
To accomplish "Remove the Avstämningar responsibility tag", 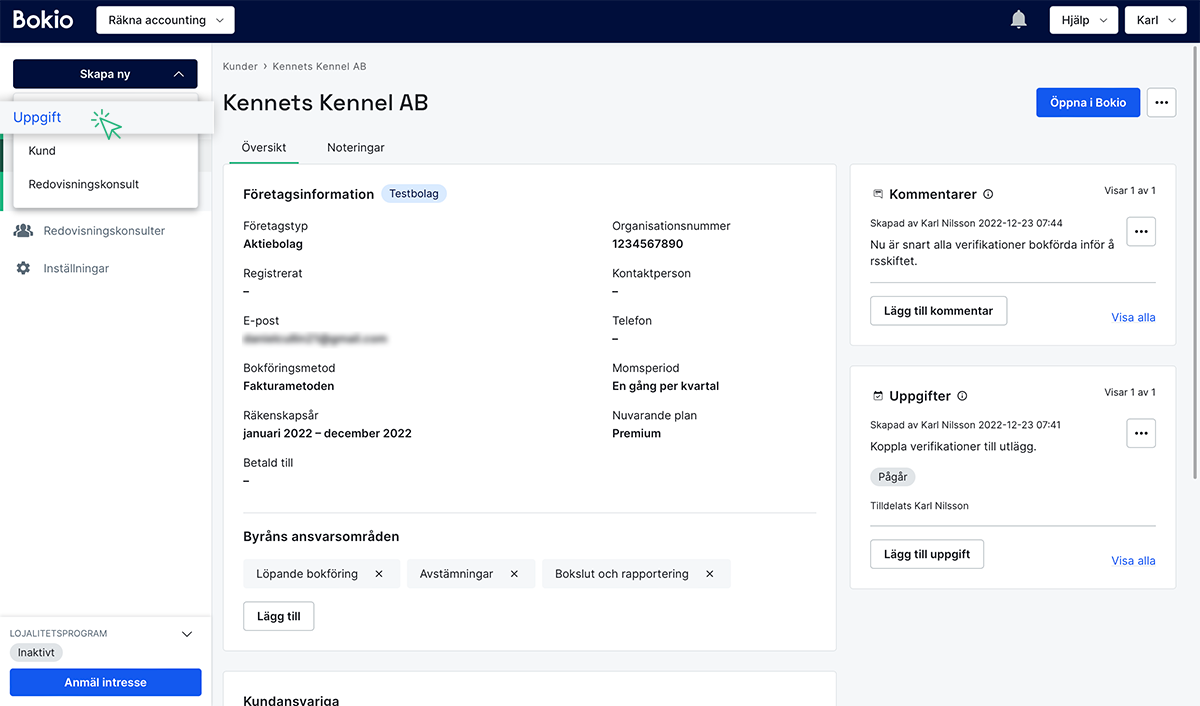I will pos(514,574).
